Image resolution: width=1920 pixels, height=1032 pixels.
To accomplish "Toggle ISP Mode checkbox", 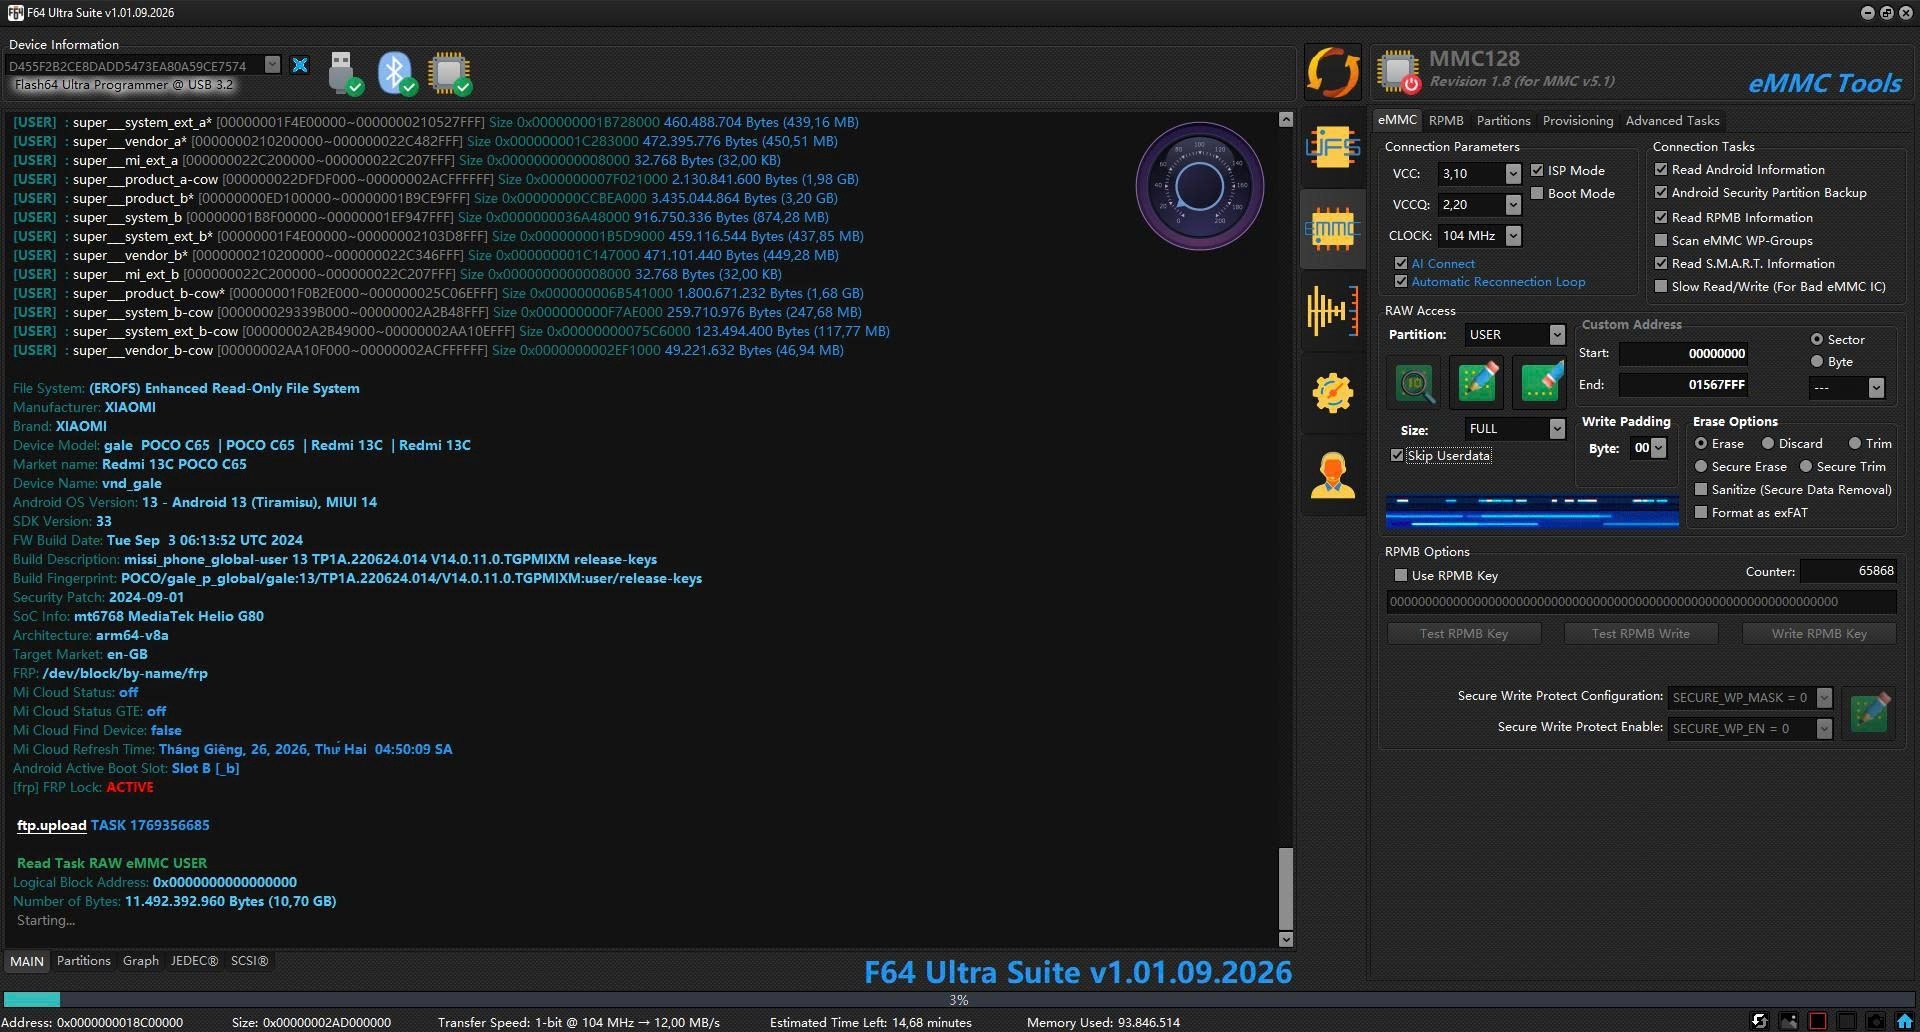I will pyautogui.click(x=1537, y=170).
